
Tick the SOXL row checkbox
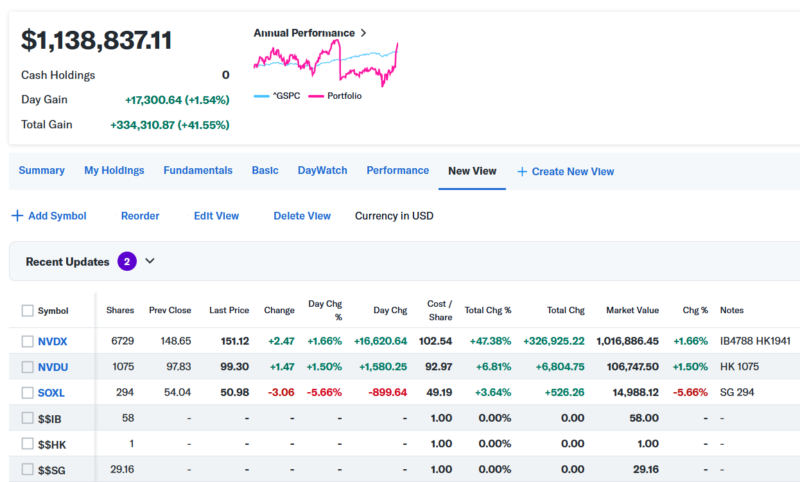pos(27,392)
